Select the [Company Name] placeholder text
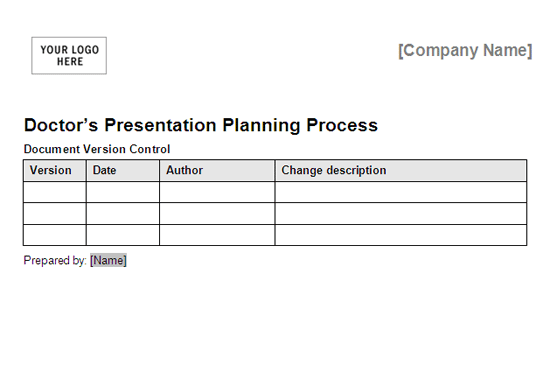This screenshot has width=550, height=365. pos(465,50)
